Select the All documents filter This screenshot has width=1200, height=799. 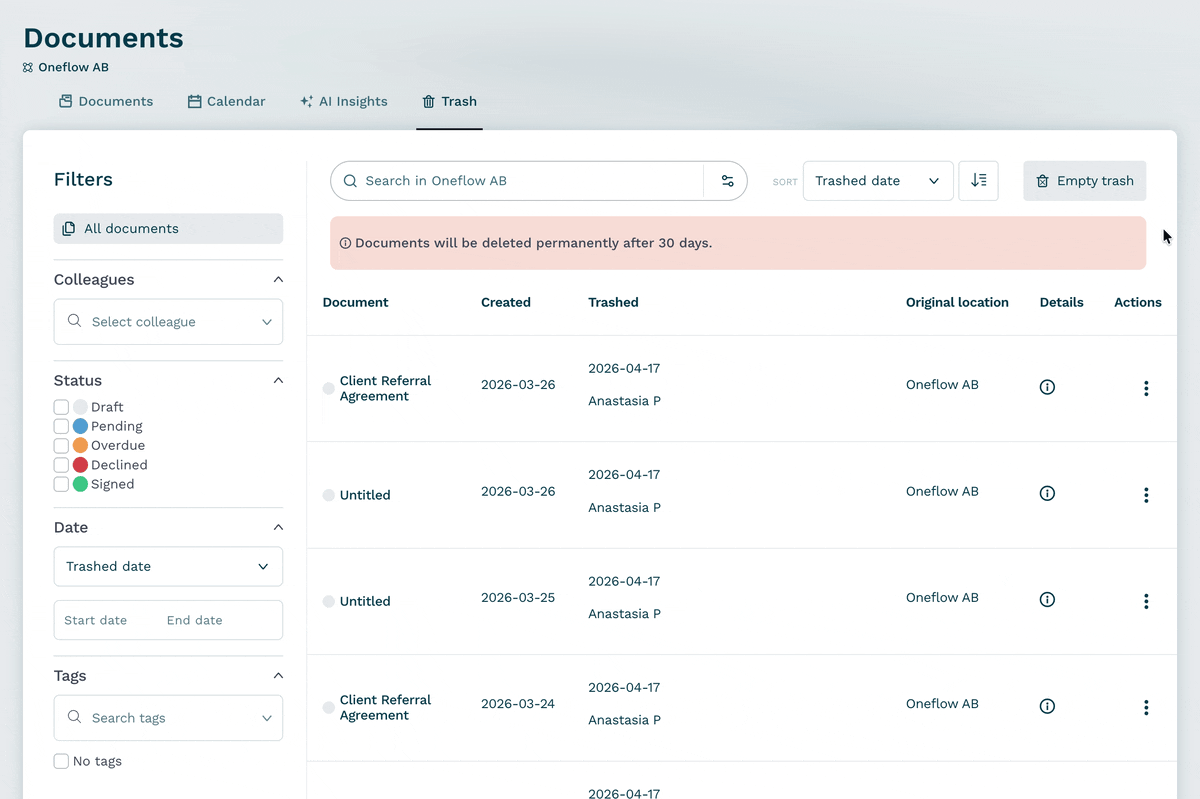(x=168, y=228)
